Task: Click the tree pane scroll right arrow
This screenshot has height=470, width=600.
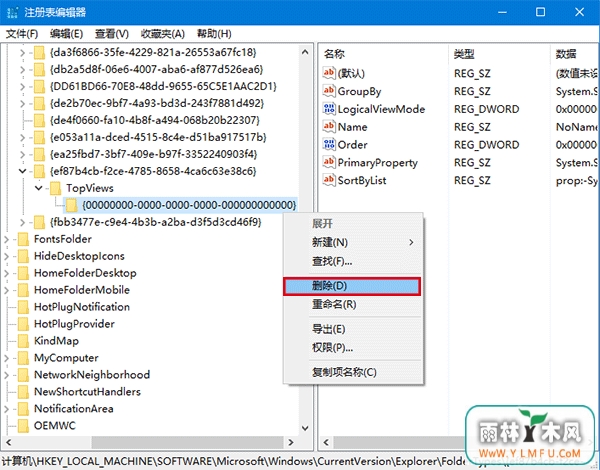Action: (x=290, y=442)
